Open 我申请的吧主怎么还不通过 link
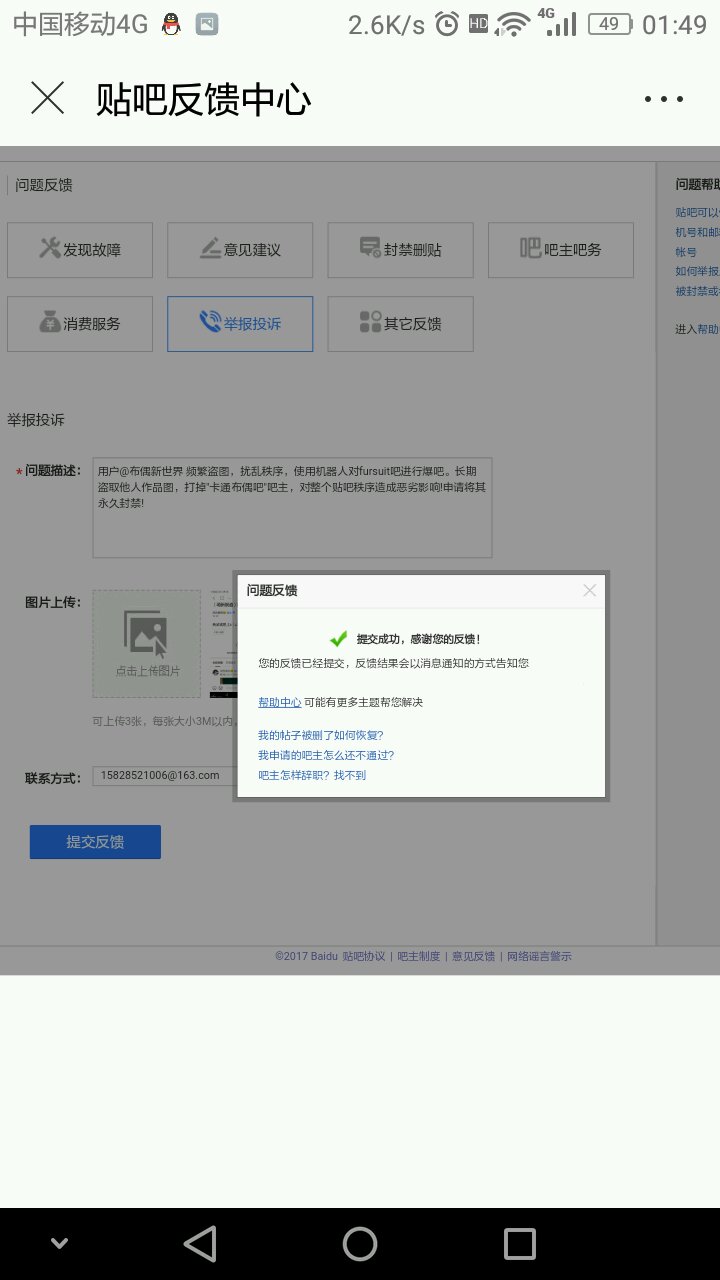 pyautogui.click(x=326, y=756)
